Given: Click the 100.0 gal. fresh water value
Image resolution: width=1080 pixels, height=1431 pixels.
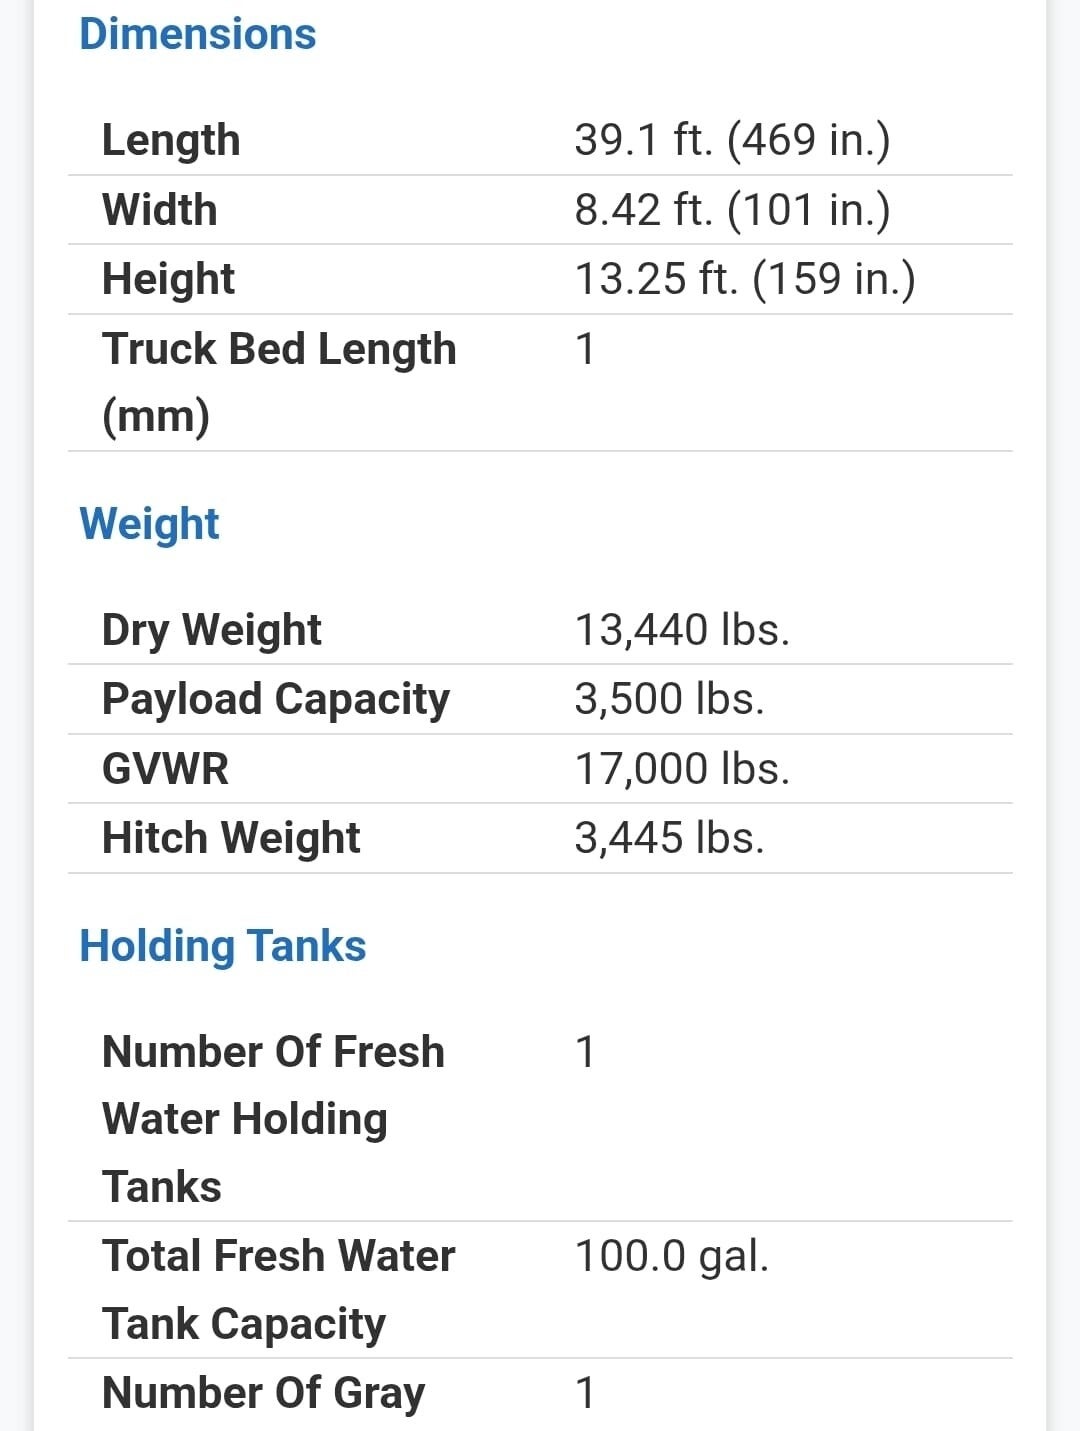Looking at the screenshot, I should coord(671,1256).
